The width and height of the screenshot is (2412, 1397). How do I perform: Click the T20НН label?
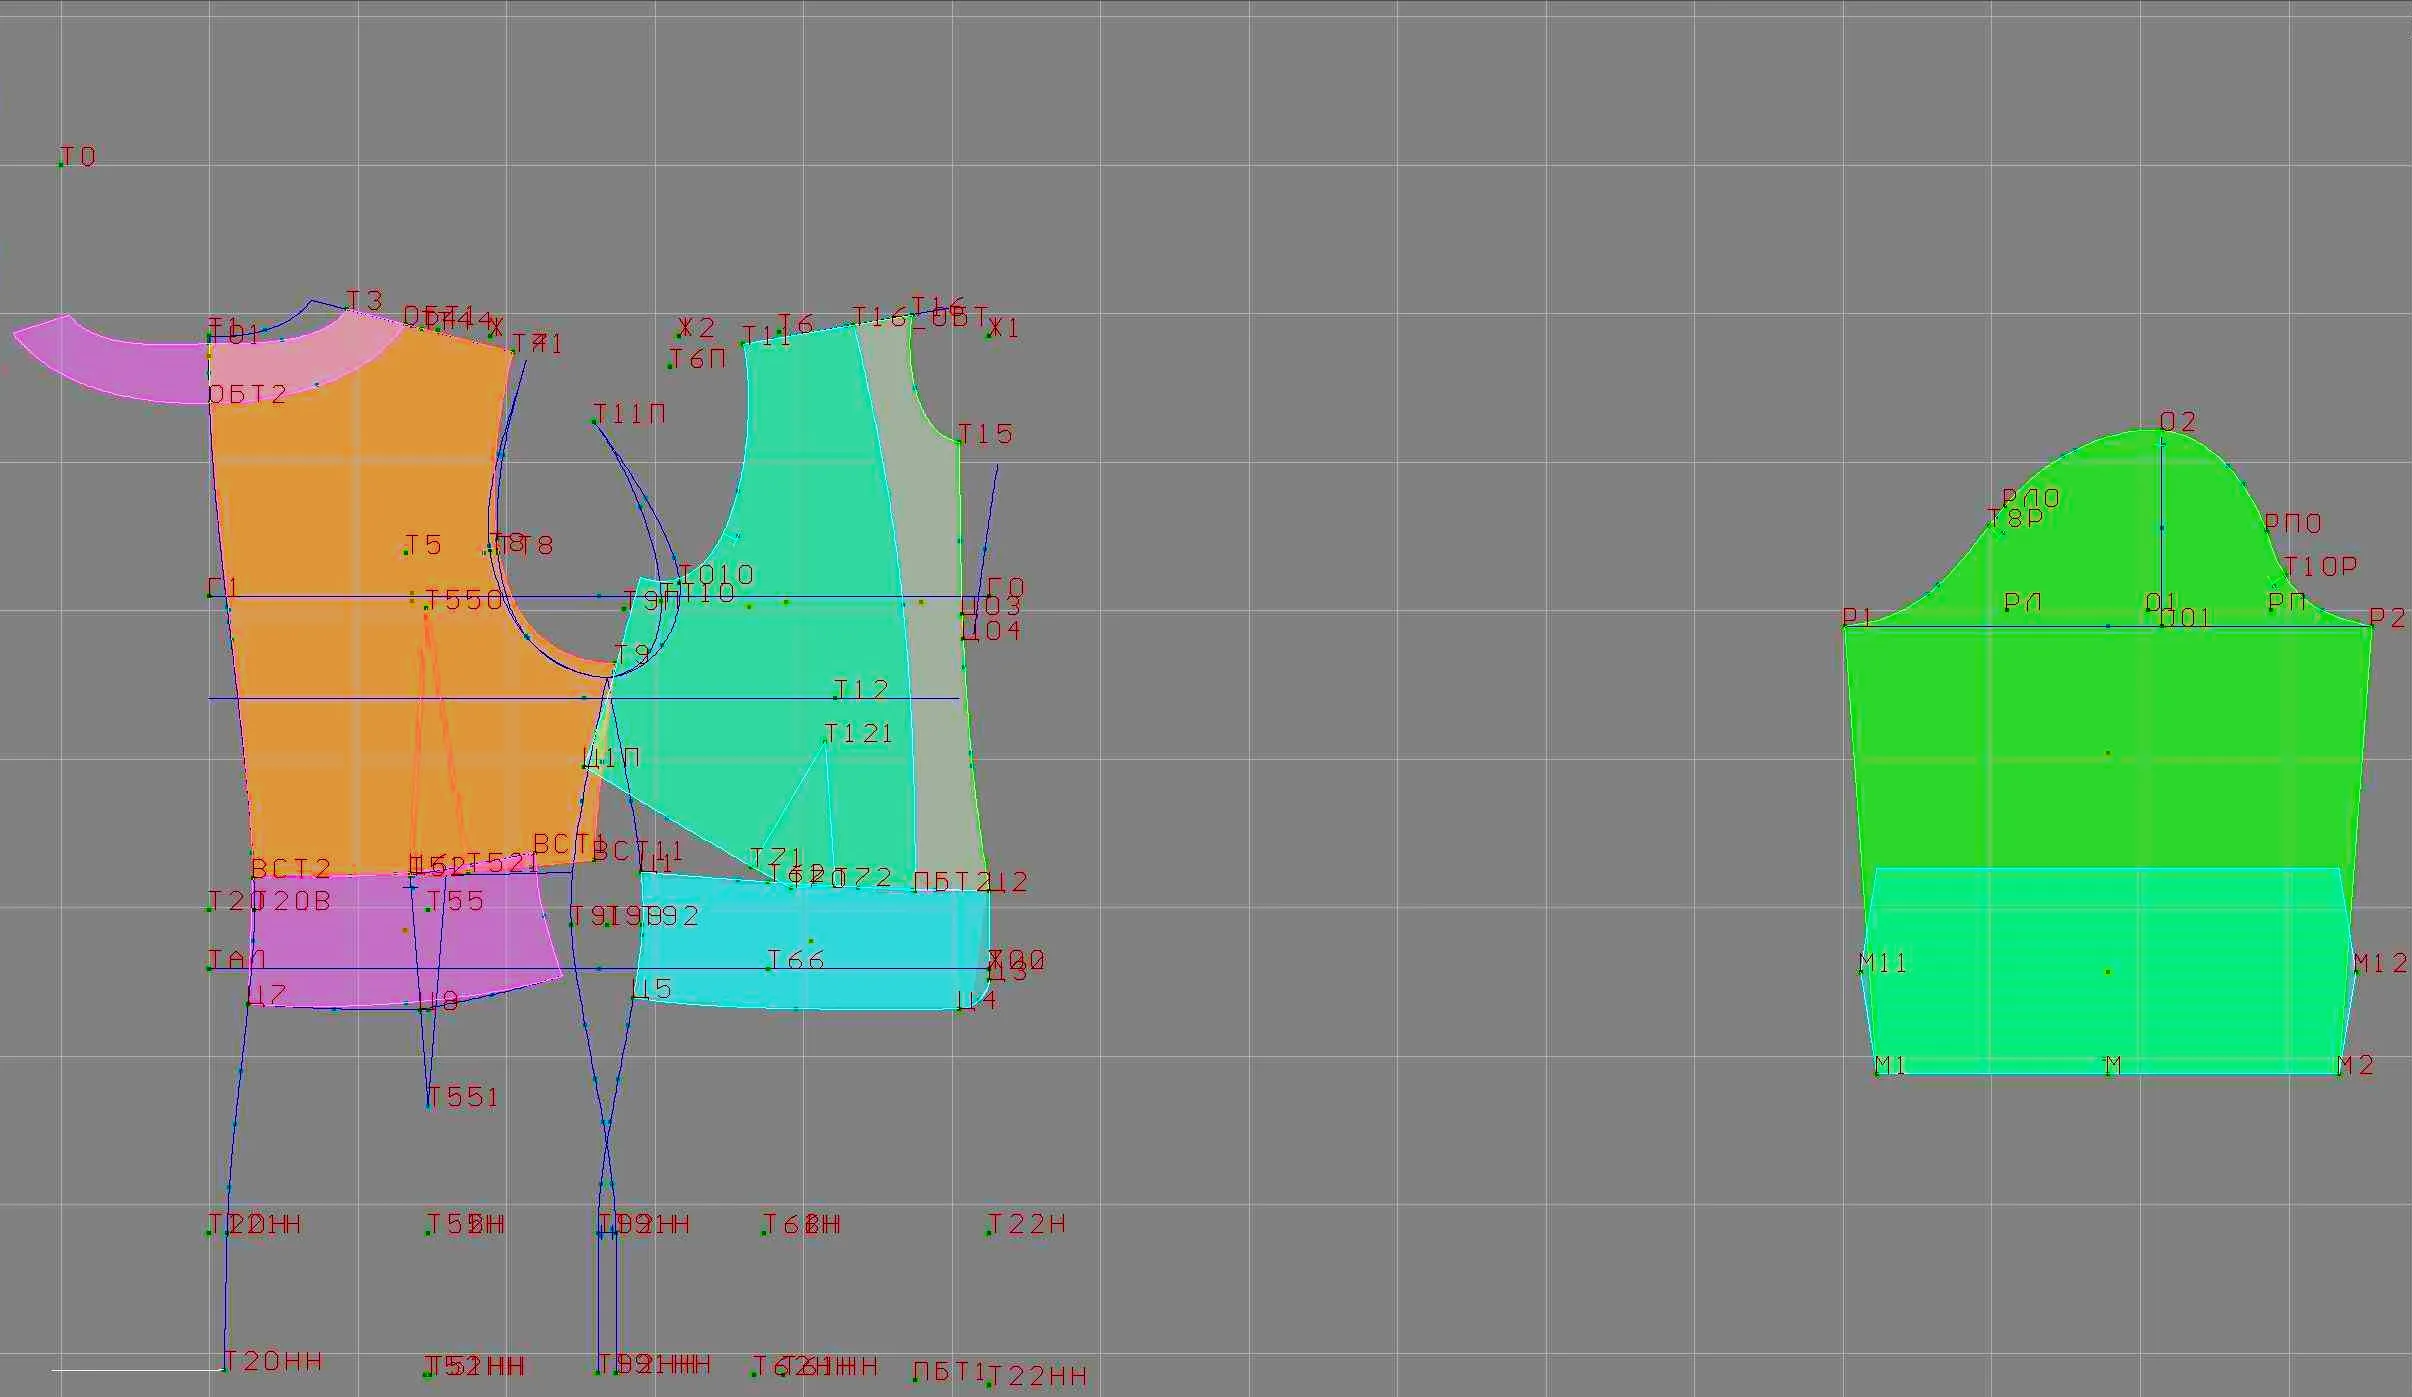(273, 1361)
